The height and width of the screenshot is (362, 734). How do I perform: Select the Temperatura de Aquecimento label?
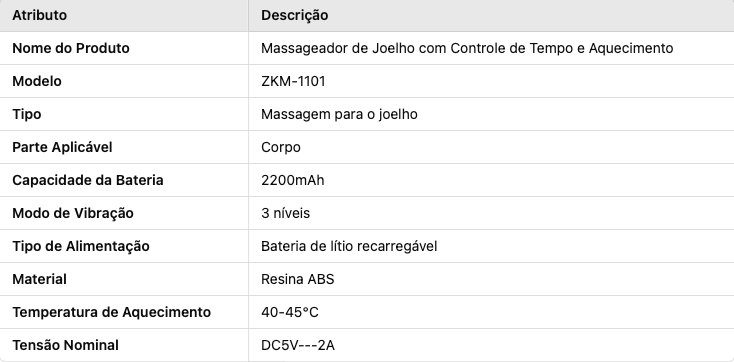111,312
